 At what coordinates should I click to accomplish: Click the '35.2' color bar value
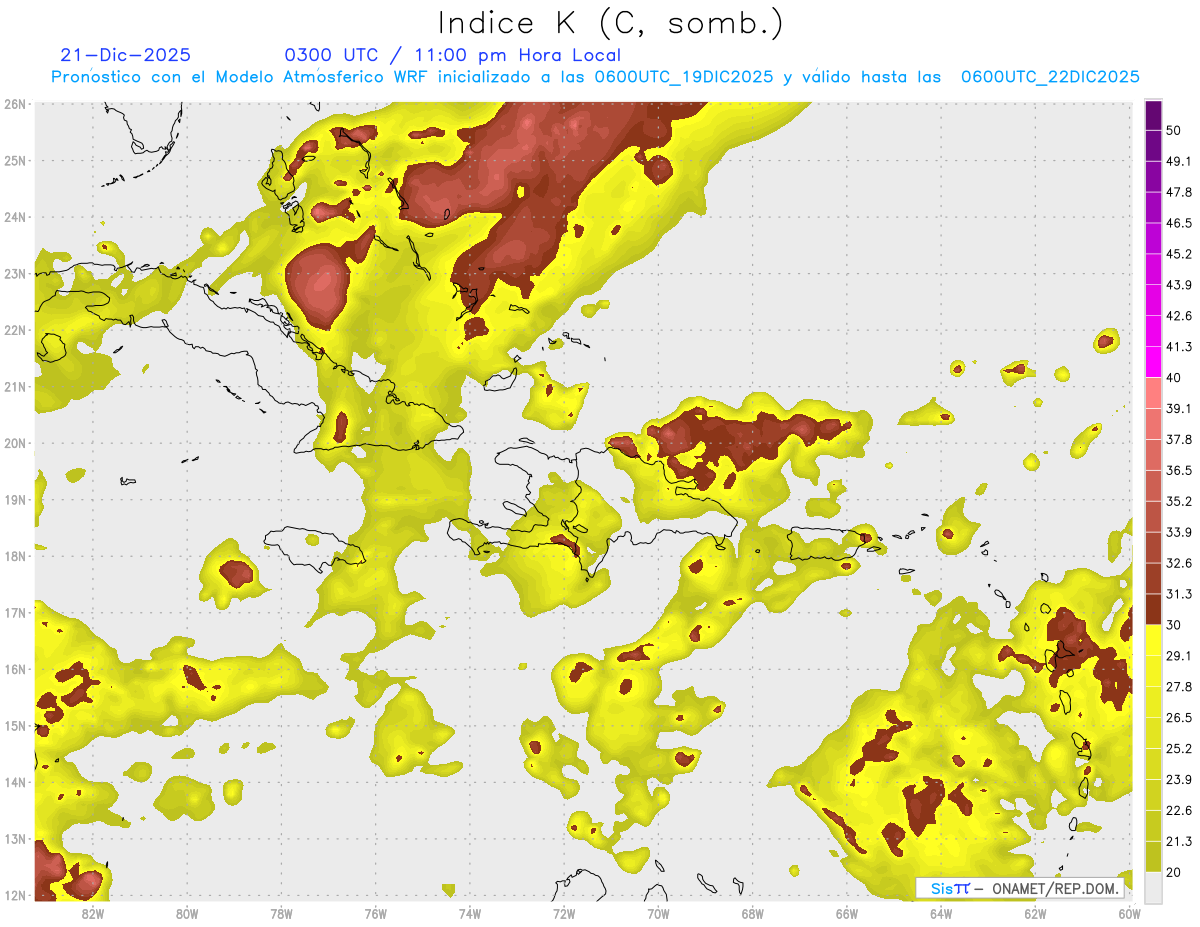tap(1179, 501)
